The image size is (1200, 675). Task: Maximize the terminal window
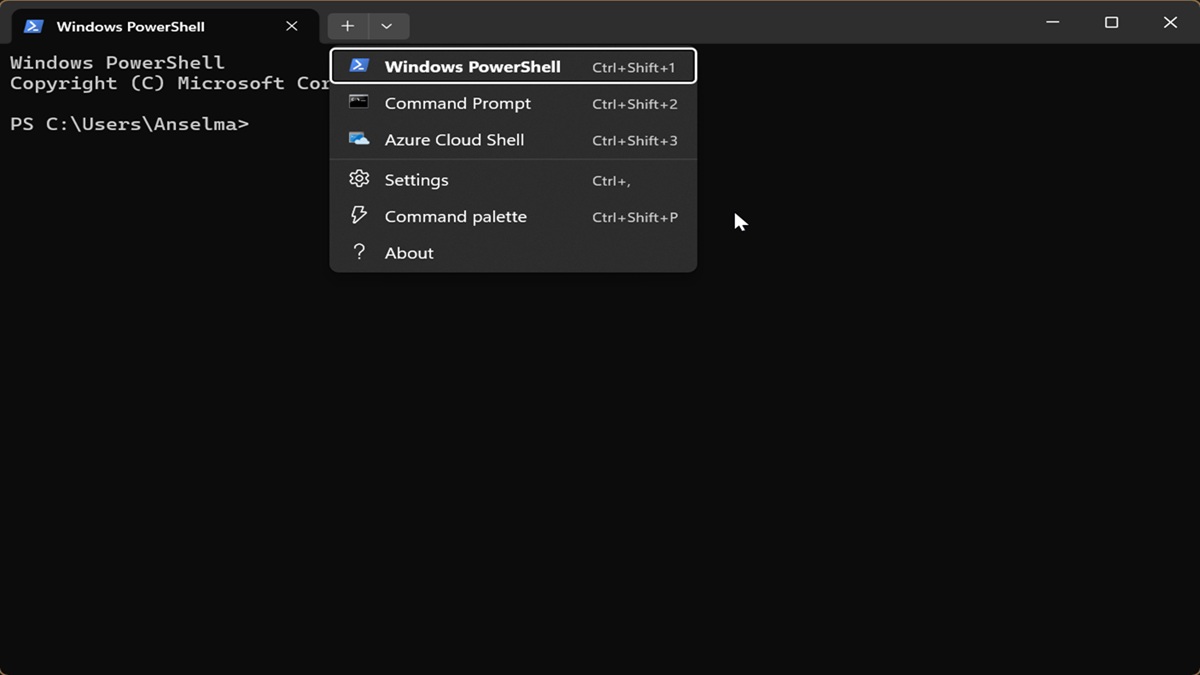(1111, 22)
